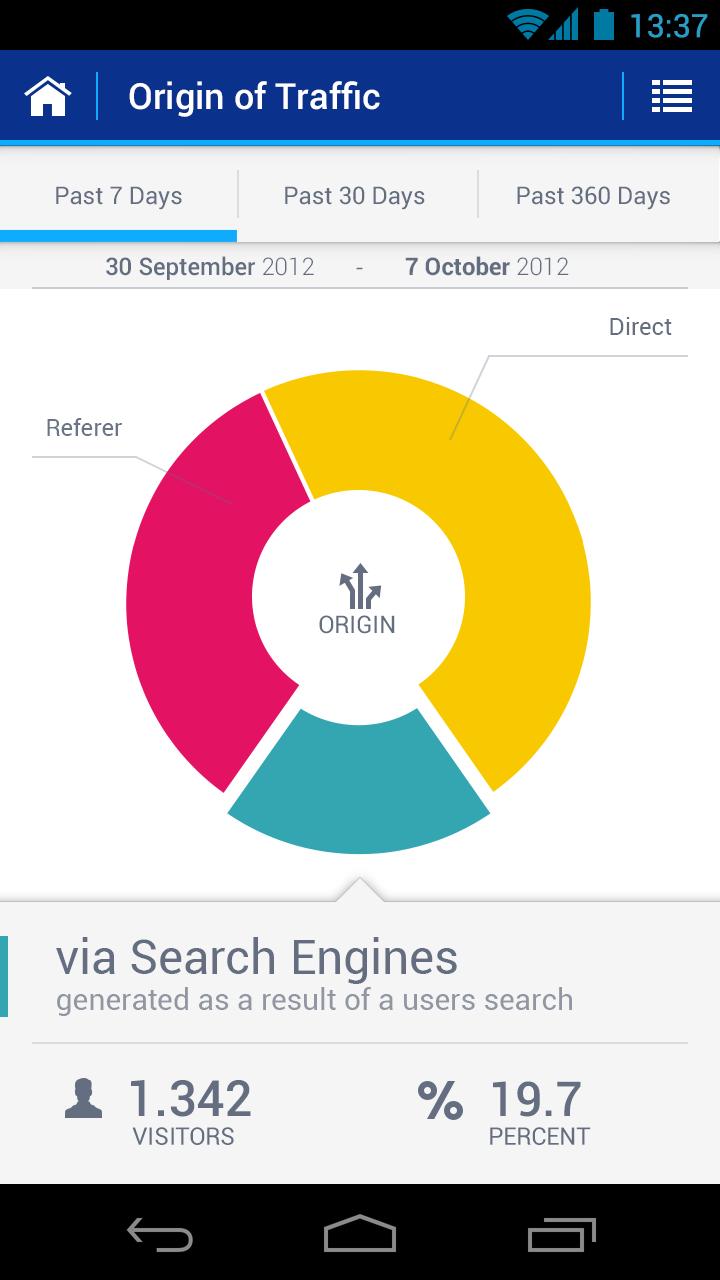Image resolution: width=720 pixels, height=1280 pixels.
Task: Click the Home icon in the header
Action: (x=46, y=95)
